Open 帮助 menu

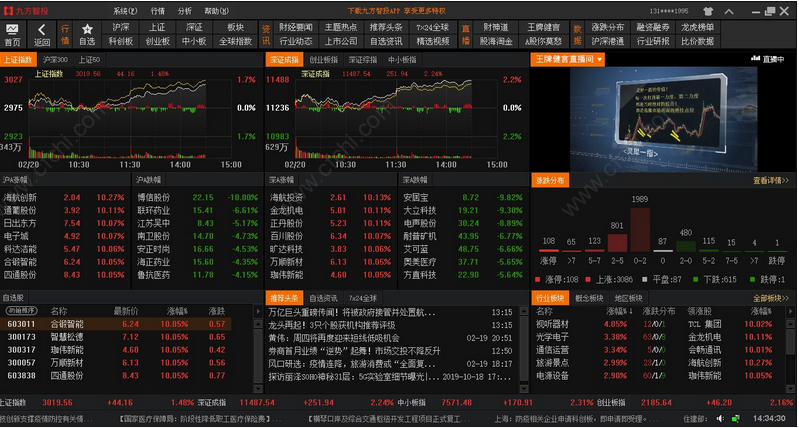point(216,11)
